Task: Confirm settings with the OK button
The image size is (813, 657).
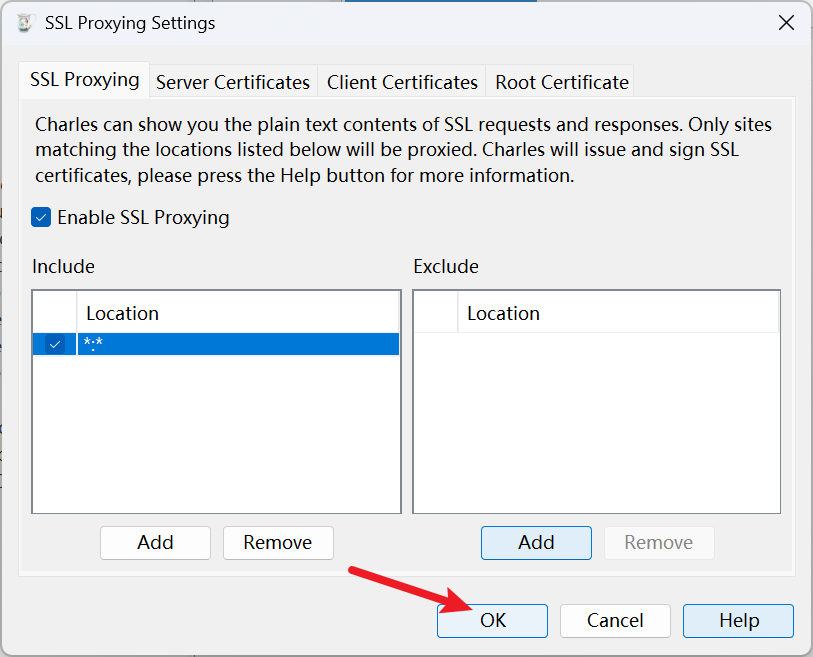Action: pos(492,620)
